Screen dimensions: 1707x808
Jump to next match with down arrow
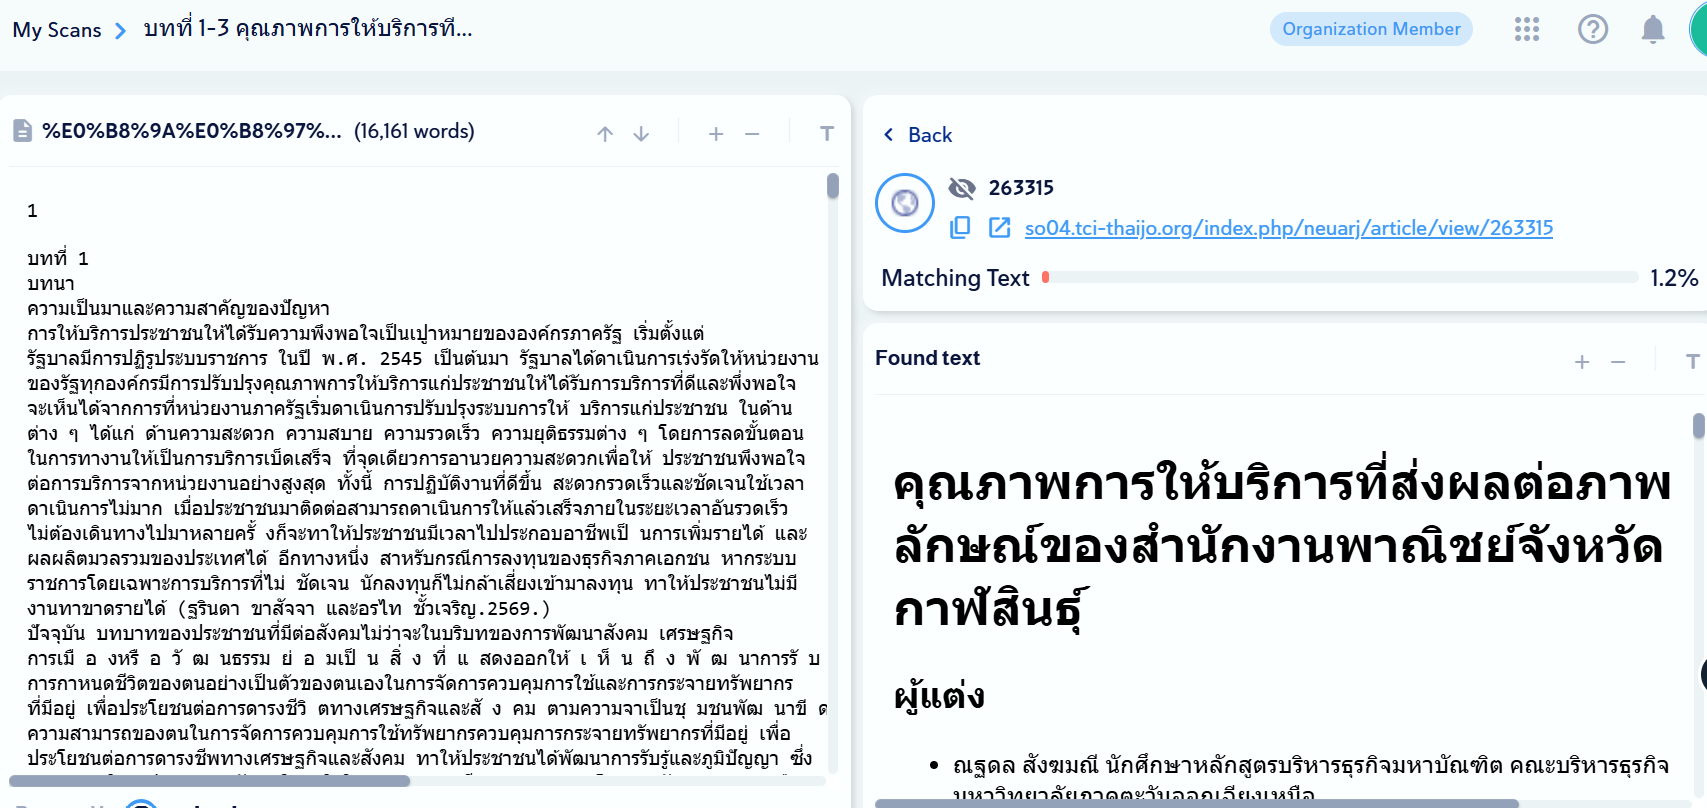(x=641, y=134)
